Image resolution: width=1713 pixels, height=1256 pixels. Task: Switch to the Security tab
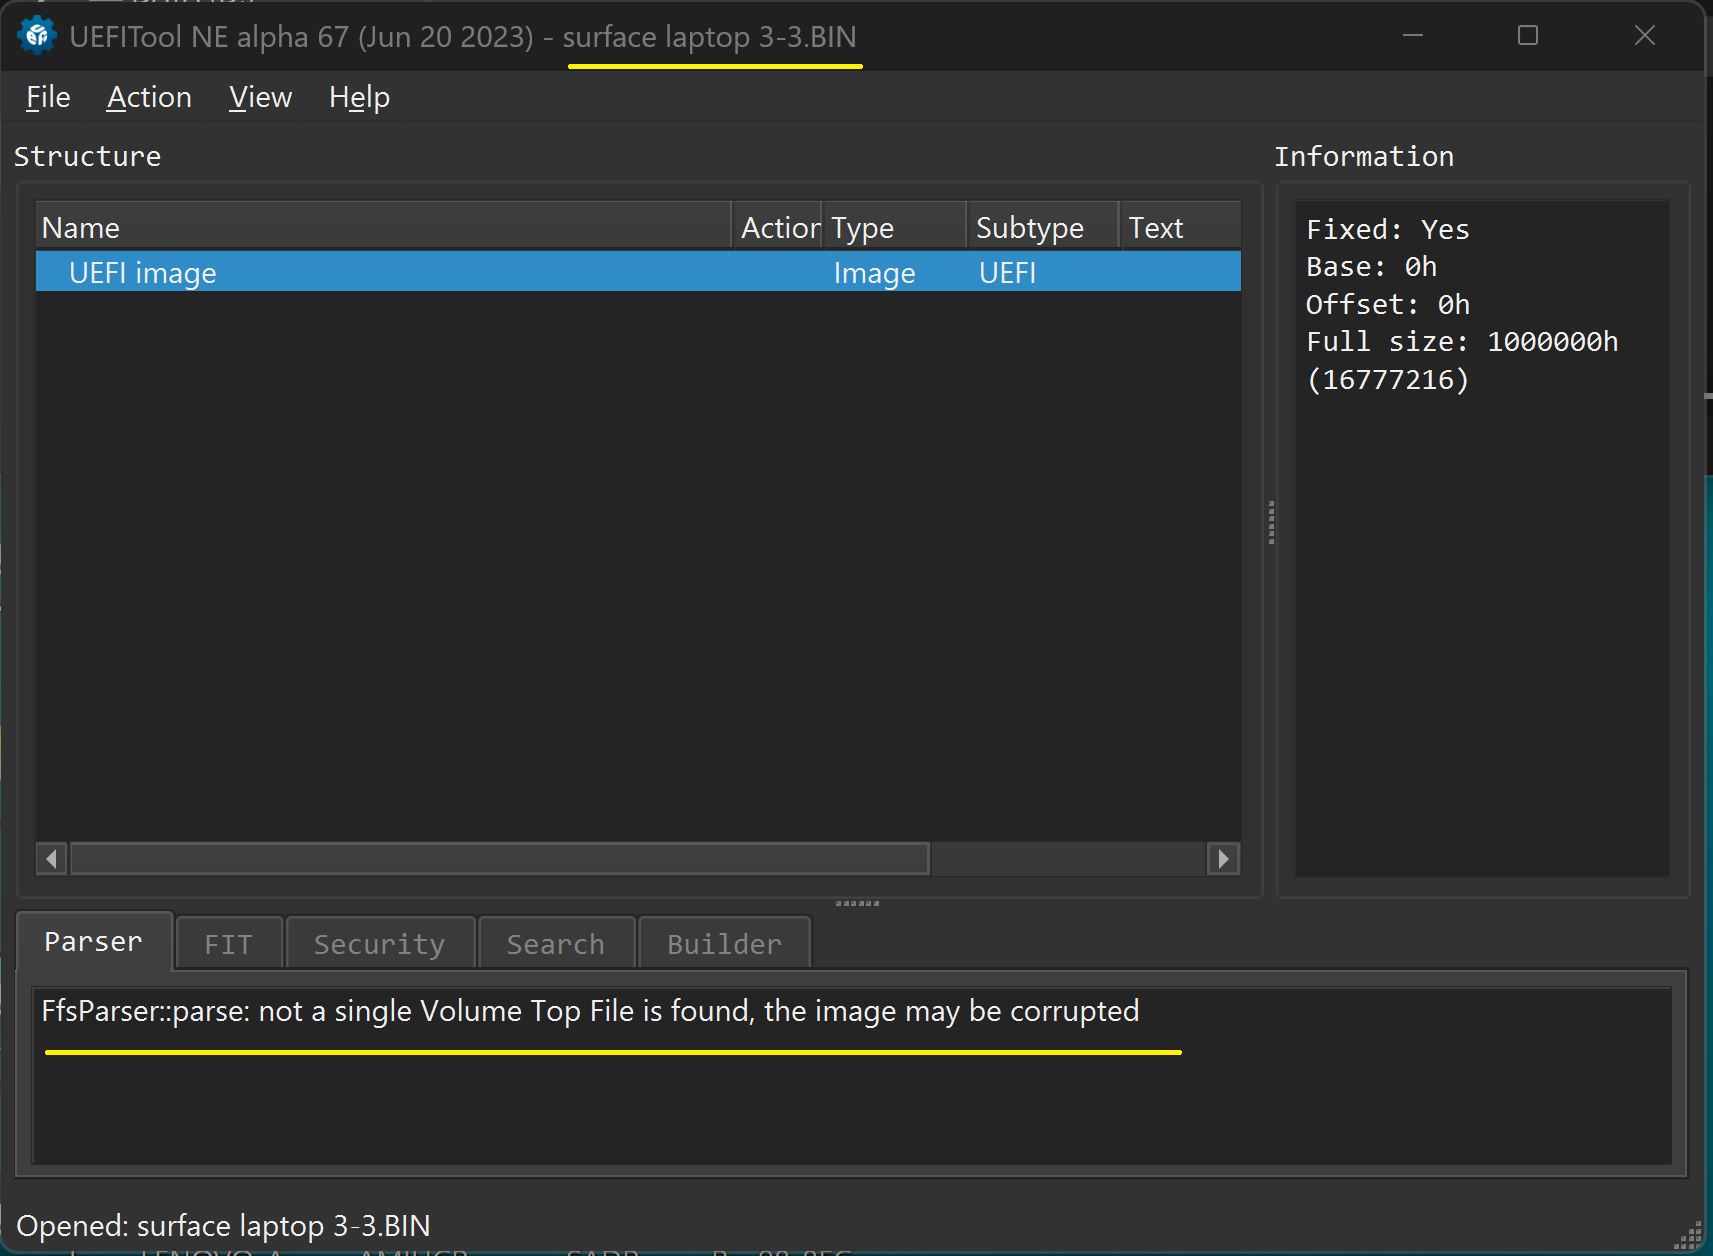coord(379,944)
